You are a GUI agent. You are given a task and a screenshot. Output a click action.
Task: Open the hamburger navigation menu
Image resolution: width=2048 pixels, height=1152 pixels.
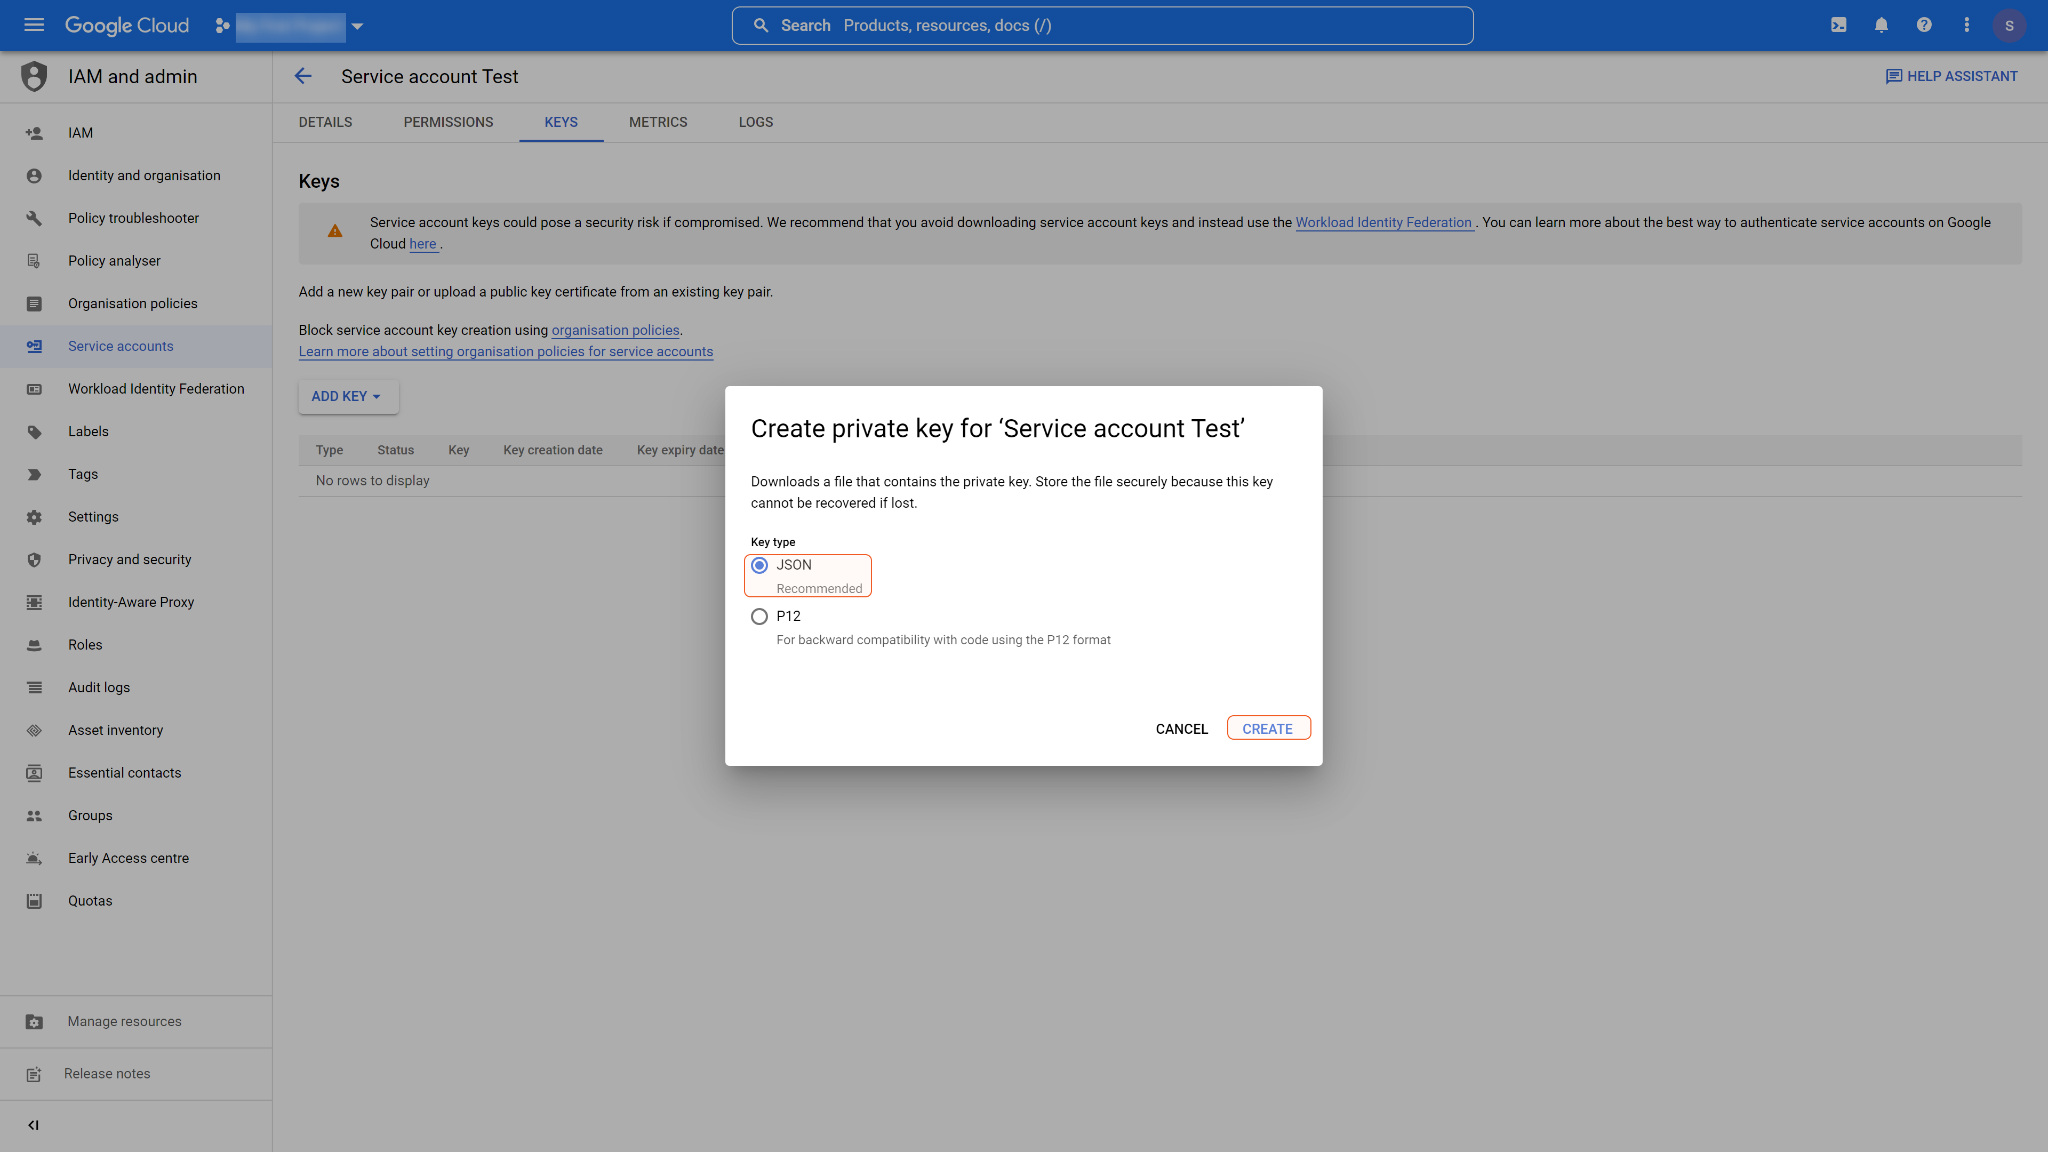34,25
